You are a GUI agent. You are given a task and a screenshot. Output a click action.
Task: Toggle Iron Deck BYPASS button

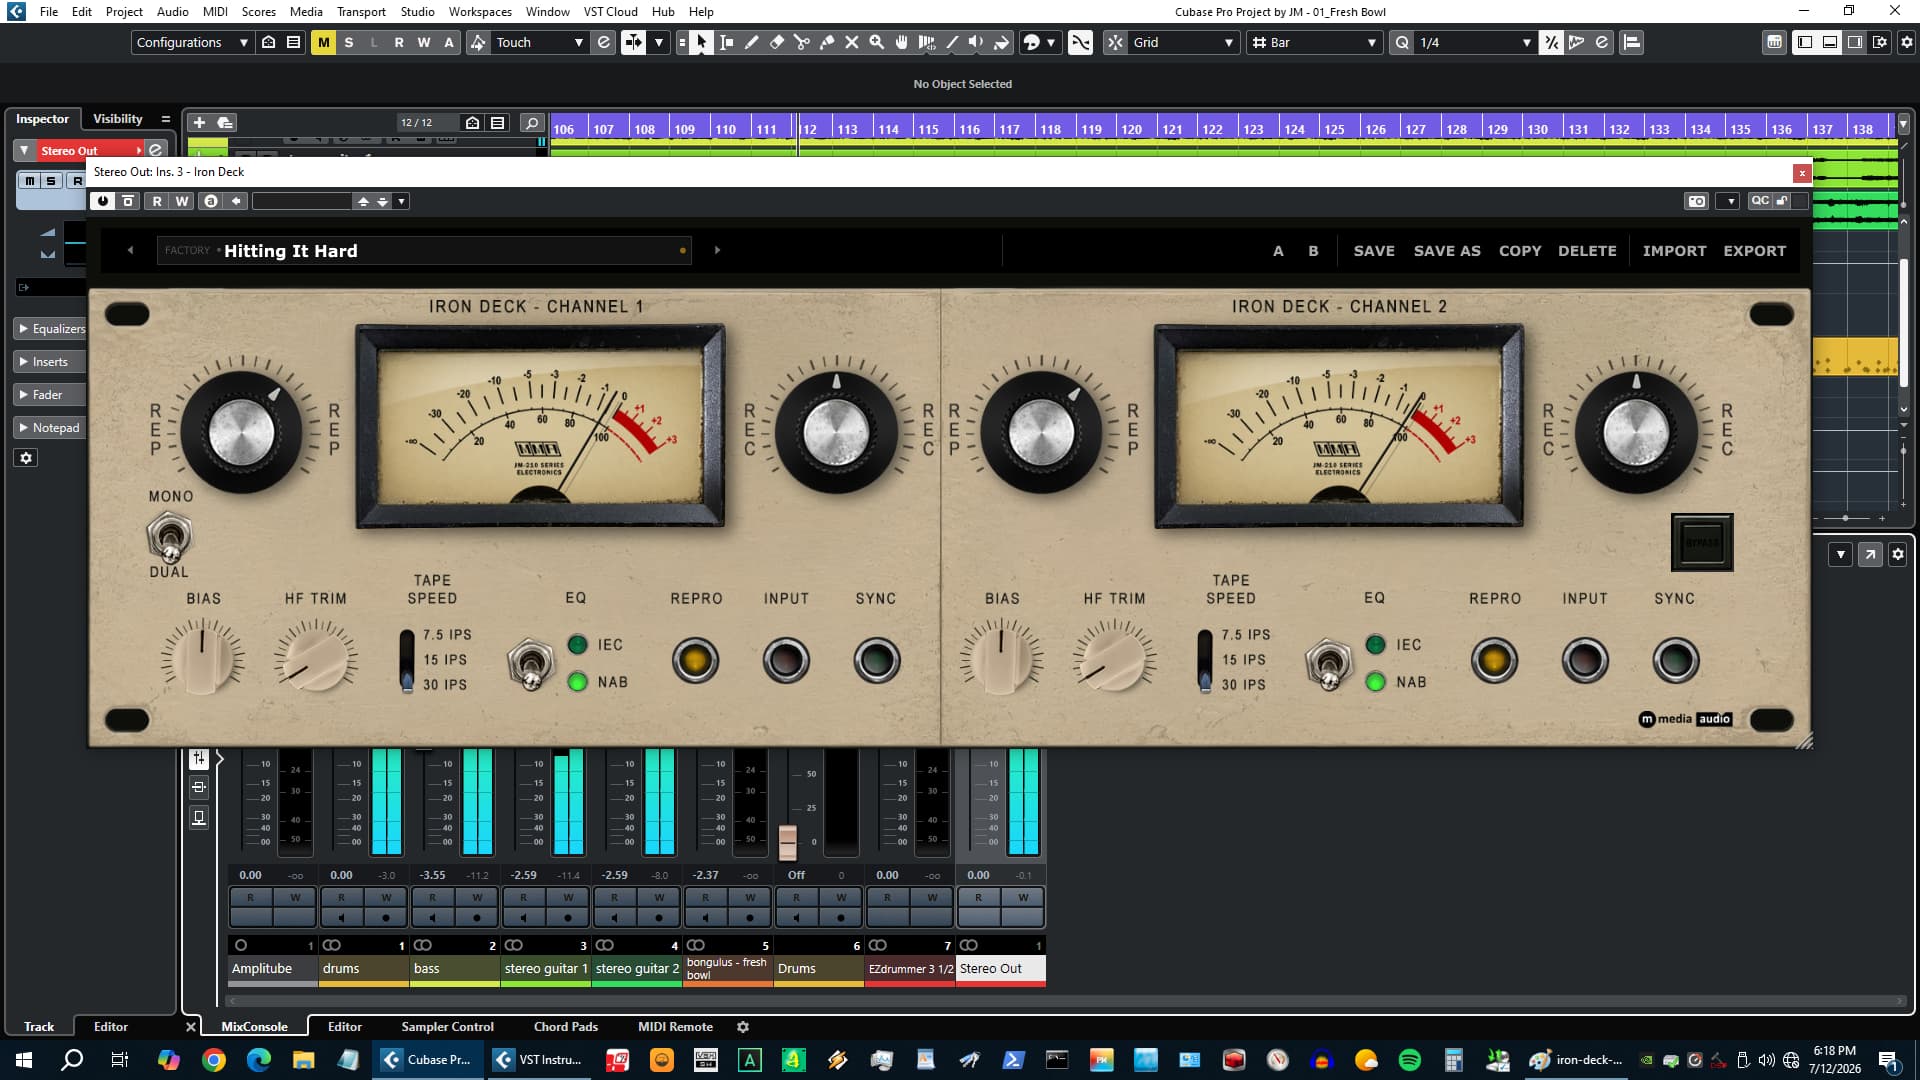tap(1702, 542)
